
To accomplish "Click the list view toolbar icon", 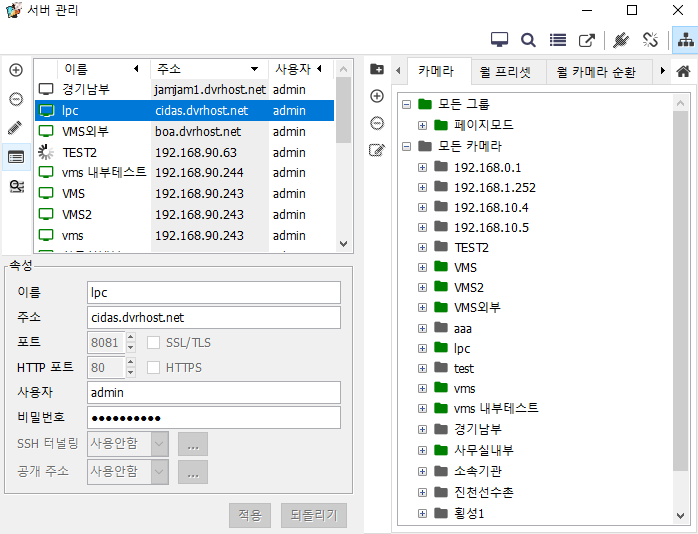I will pyautogui.click(x=557, y=40).
